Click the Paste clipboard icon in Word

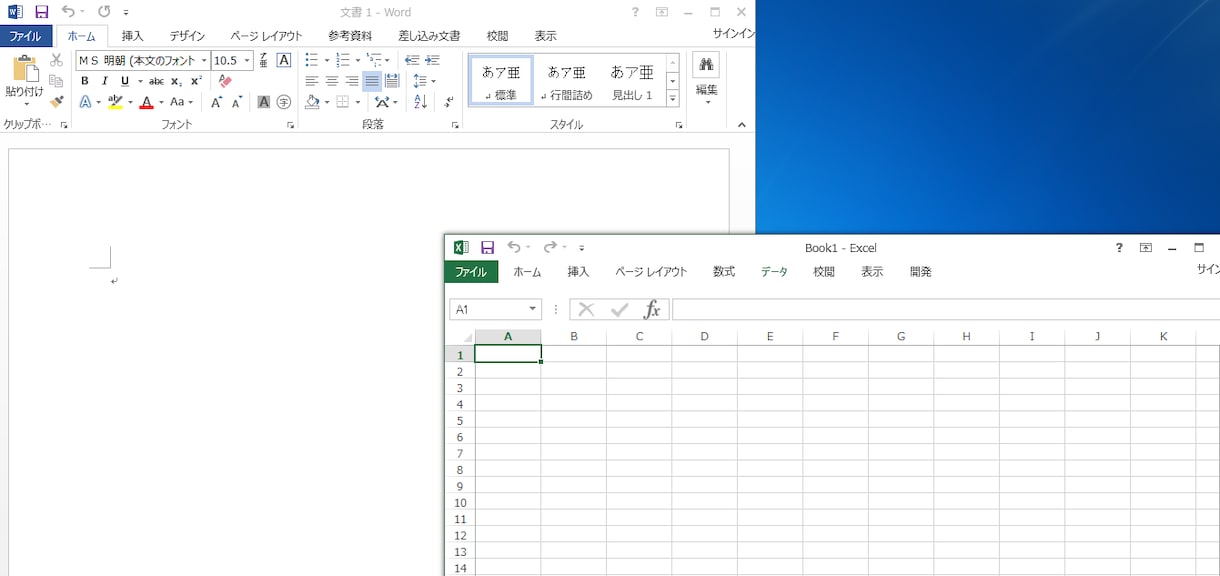[24, 69]
